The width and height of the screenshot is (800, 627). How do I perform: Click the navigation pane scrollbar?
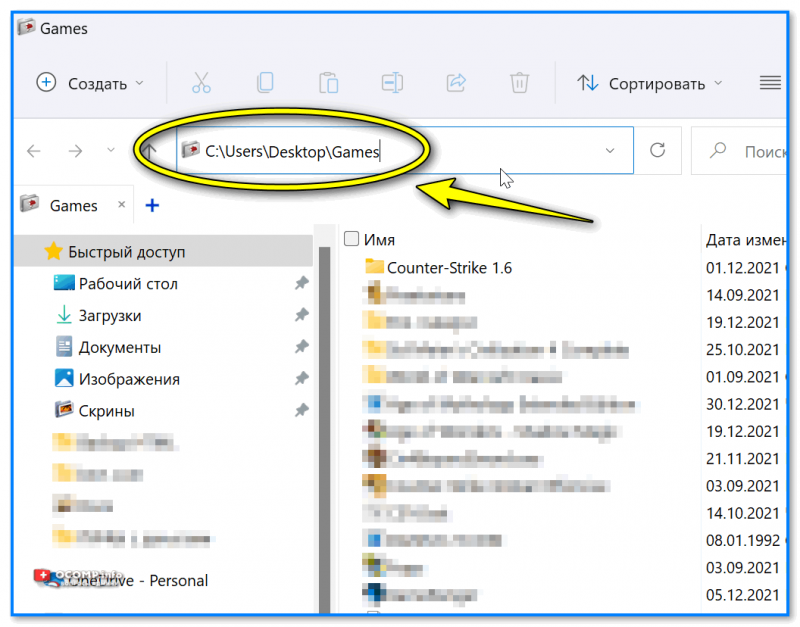click(324, 429)
